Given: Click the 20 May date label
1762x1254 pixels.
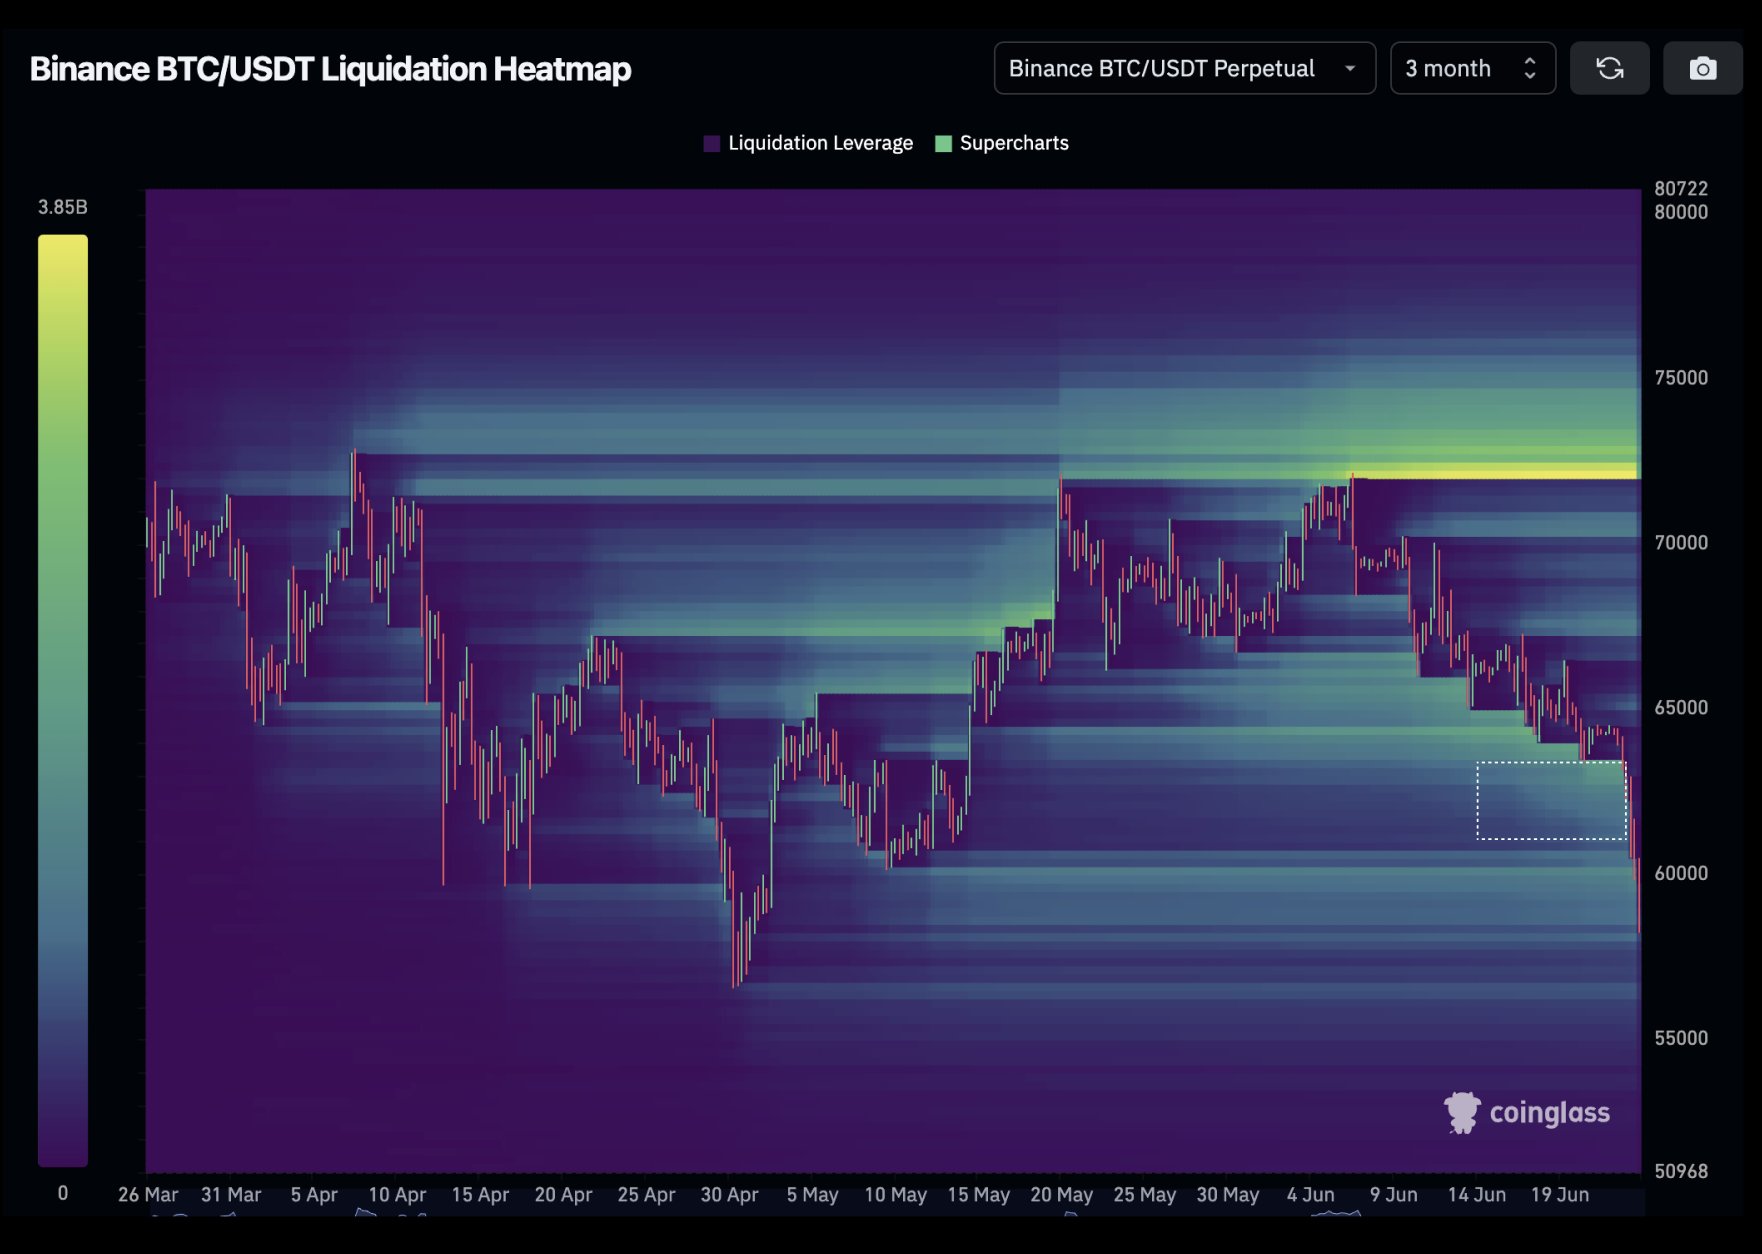Looking at the screenshot, I should coord(1061,1194).
